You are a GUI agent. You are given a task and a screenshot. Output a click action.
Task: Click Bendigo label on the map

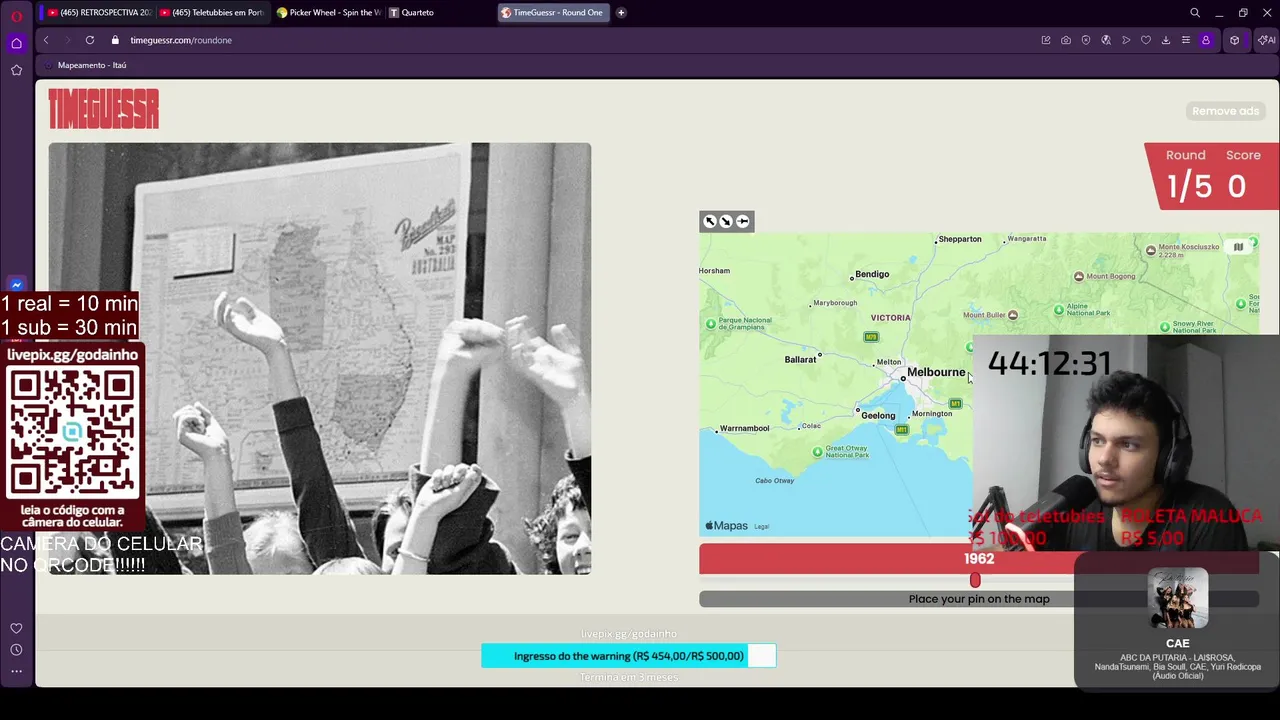click(x=871, y=274)
